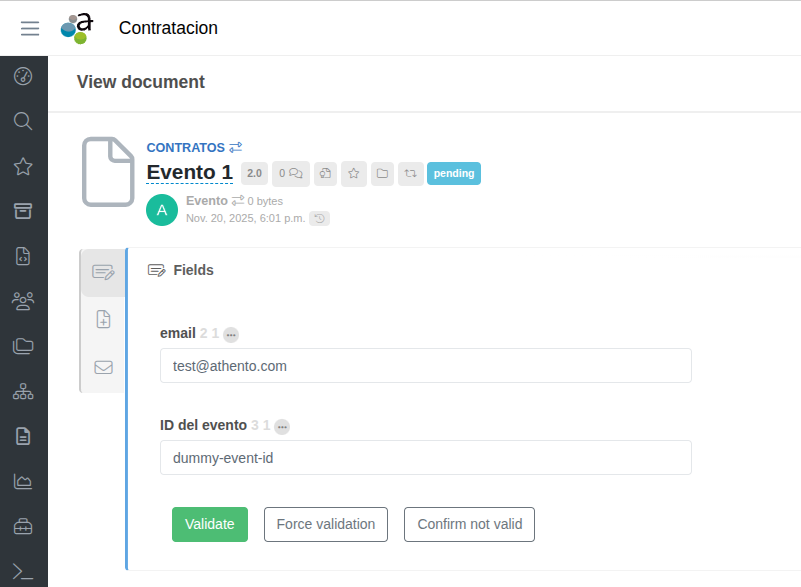Open the terminal prompt icon in sidebar
The image size is (801, 587).
click(x=23, y=571)
